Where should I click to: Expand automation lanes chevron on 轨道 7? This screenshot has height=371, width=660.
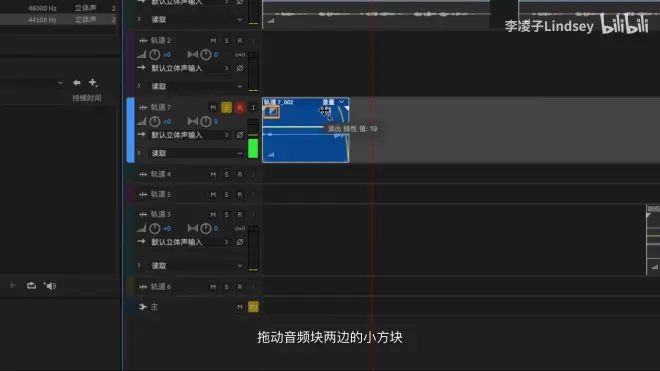(139, 153)
